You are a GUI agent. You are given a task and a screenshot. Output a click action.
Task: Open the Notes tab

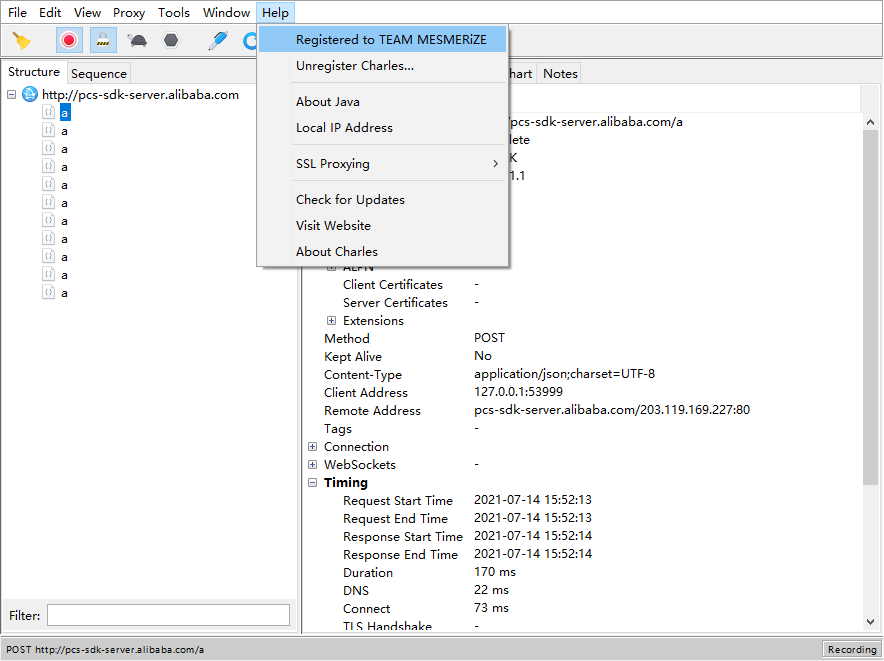[x=560, y=73]
